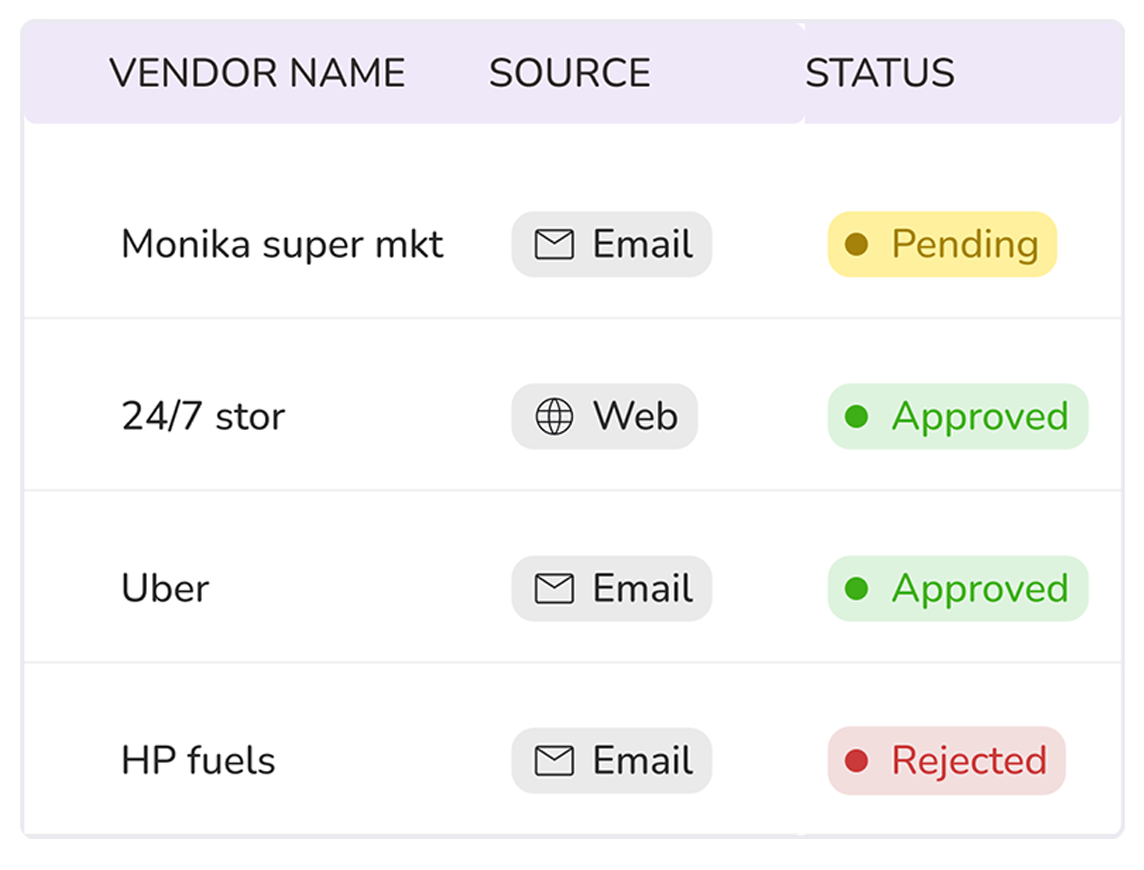This screenshot has height=870, width=1144.
Task: Click the red dot in Rejected badge
Action: (856, 761)
